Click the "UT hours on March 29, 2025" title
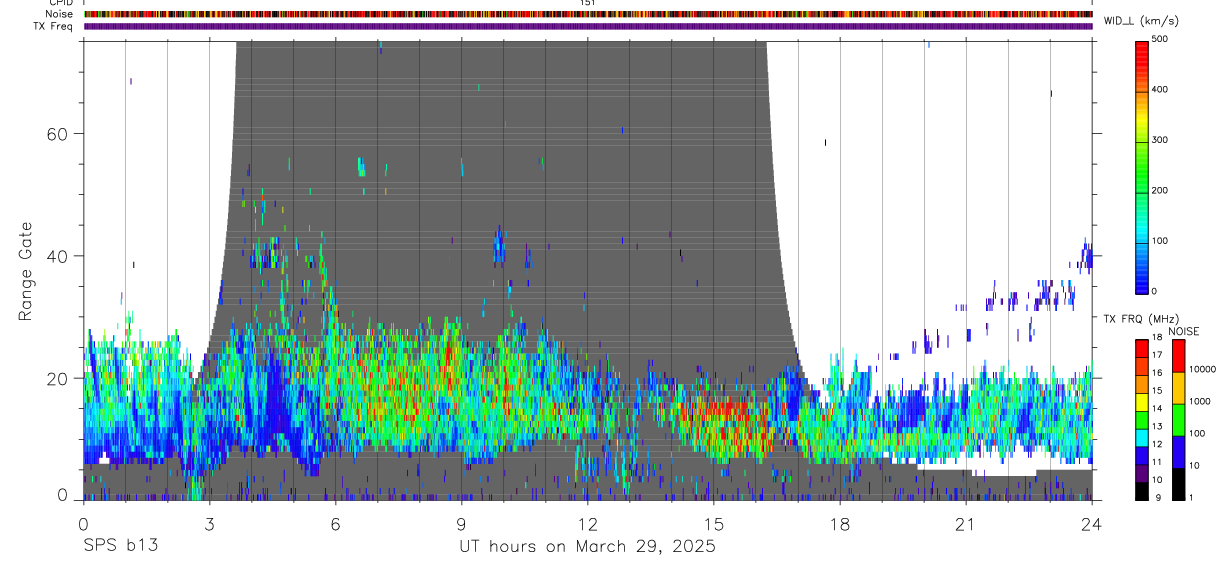The image size is (1228, 567). click(x=587, y=546)
